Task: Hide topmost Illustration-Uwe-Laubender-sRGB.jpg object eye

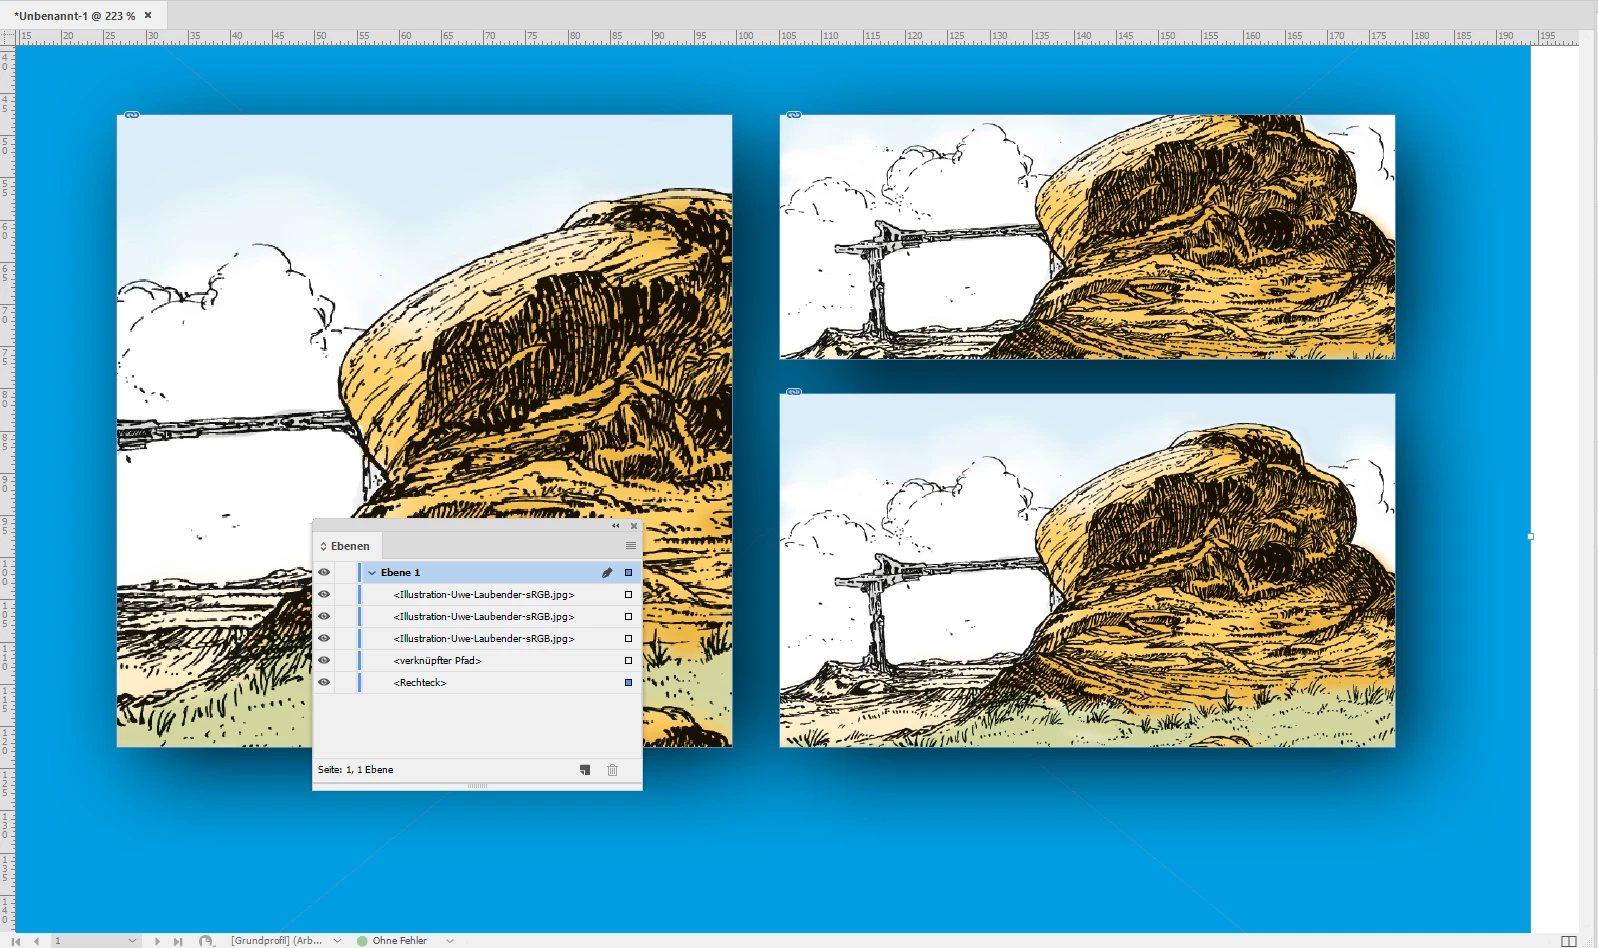Action: (324, 595)
